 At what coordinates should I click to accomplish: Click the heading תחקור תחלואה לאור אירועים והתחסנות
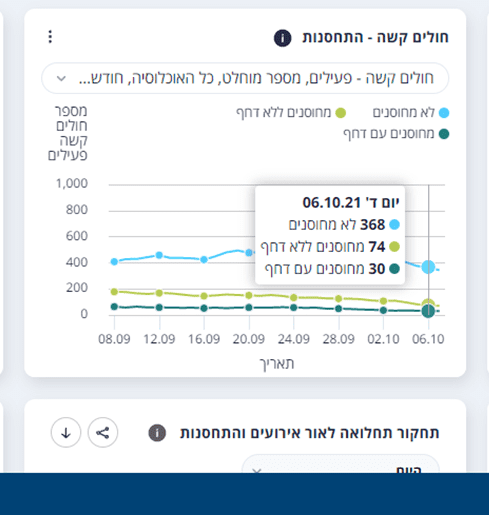tap(310, 433)
